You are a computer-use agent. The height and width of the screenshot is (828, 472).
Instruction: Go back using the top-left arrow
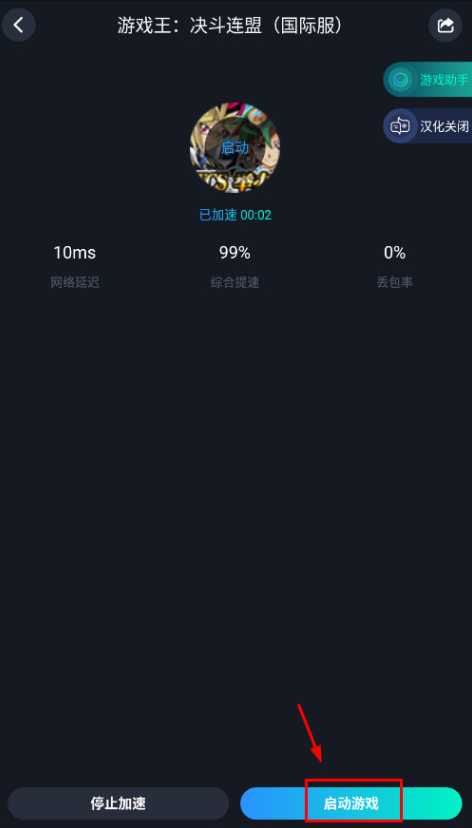pos(18,25)
